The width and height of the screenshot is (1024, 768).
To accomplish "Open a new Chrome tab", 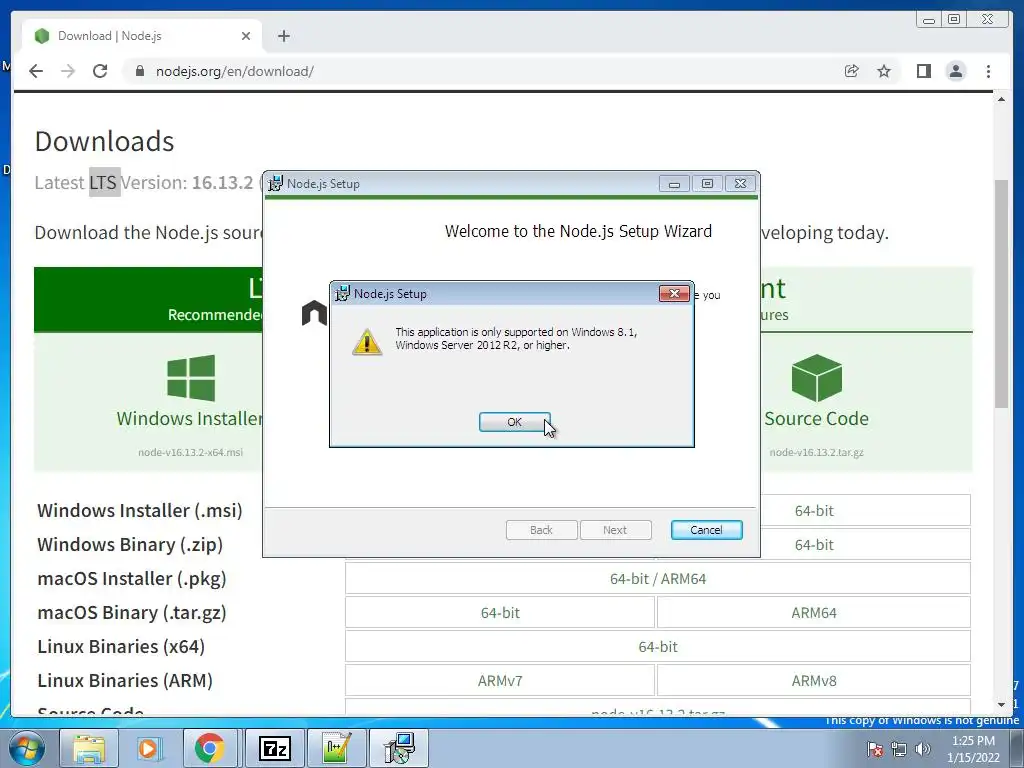I will pyautogui.click(x=283, y=36).
